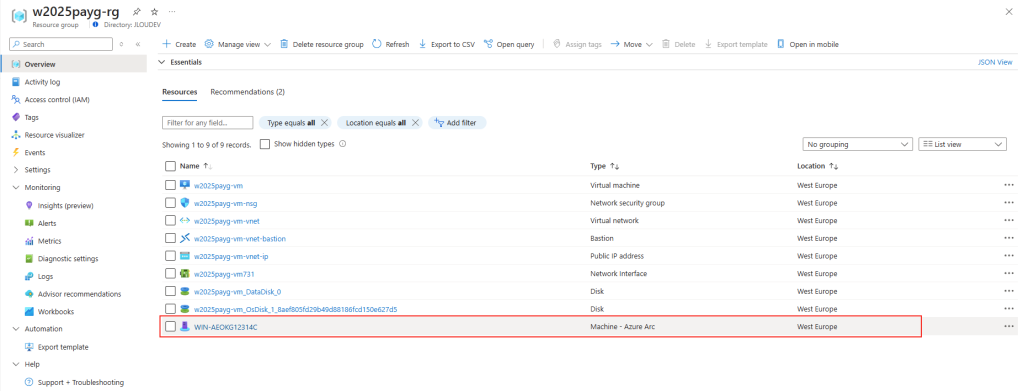Remove the Location equals all filter
This screenshot has width=1024, height=391.
[x=415, y=123]
